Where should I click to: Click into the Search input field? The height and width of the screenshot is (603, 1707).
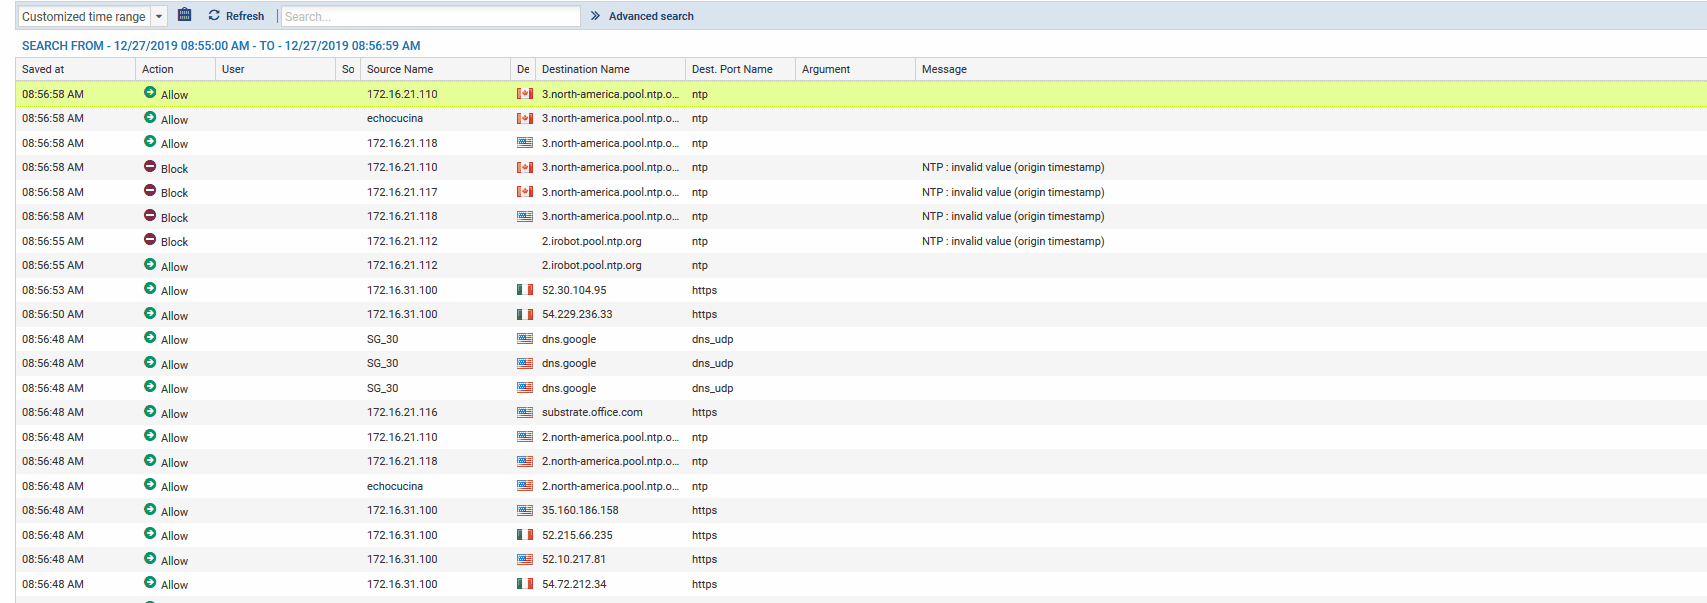pos(430,16)
